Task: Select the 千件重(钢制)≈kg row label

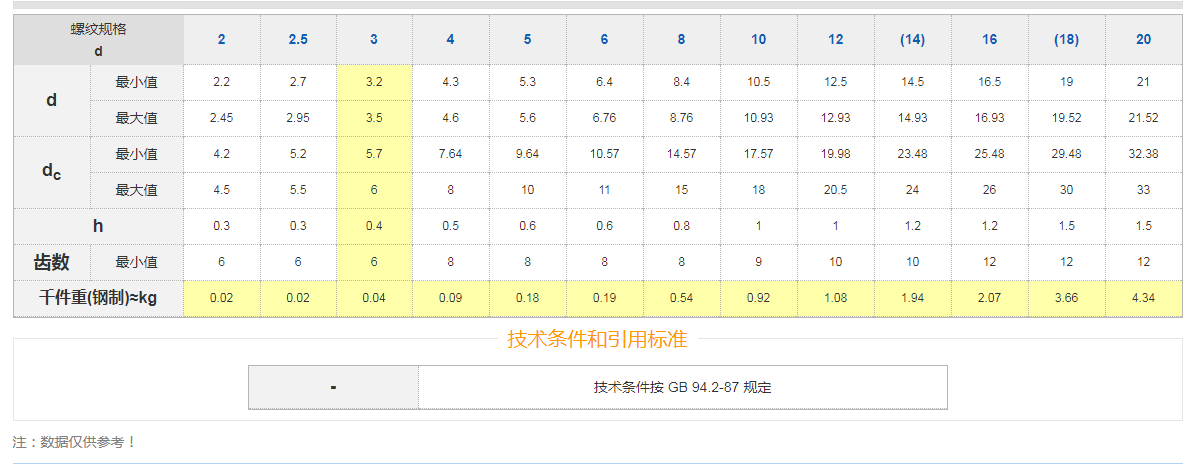Action: 98,298
